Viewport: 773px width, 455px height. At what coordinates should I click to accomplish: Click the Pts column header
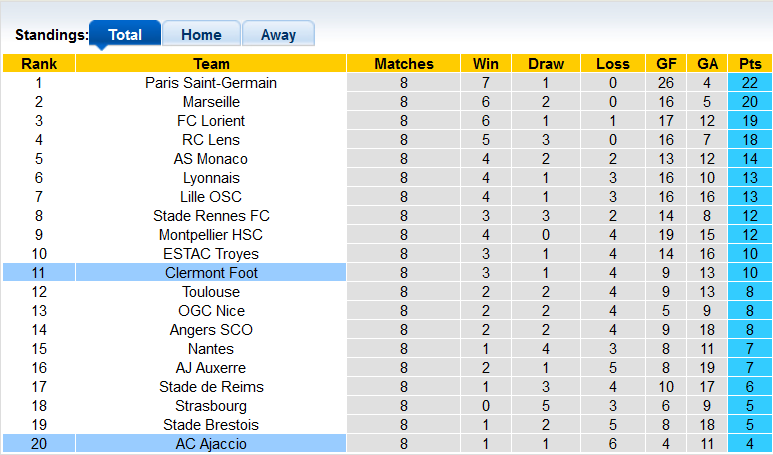click(749, 64)
